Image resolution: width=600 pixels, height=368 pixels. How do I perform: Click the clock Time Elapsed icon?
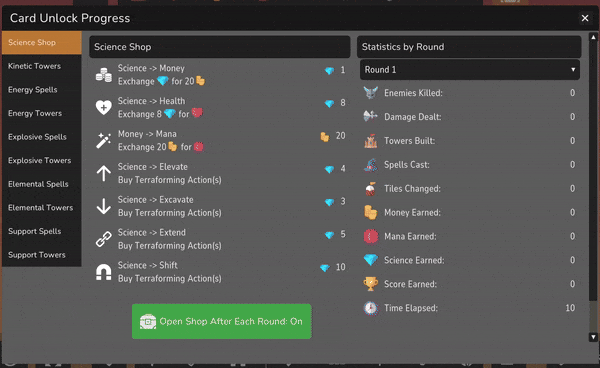tap(370, 308)
